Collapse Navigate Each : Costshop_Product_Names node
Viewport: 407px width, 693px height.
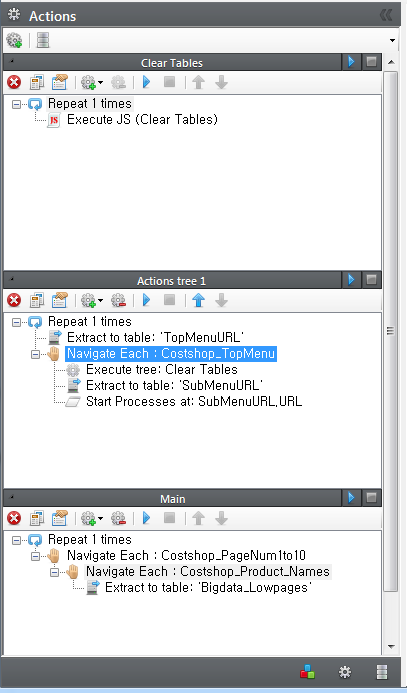point(54,572)
